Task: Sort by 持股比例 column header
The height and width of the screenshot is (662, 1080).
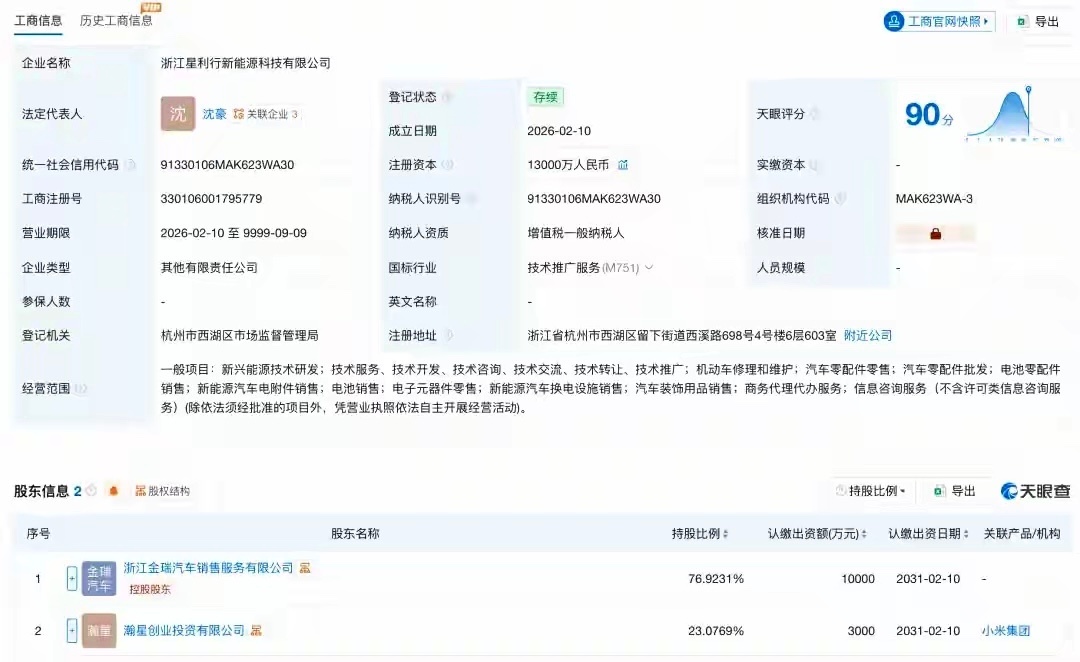Action: pos(700,534)
